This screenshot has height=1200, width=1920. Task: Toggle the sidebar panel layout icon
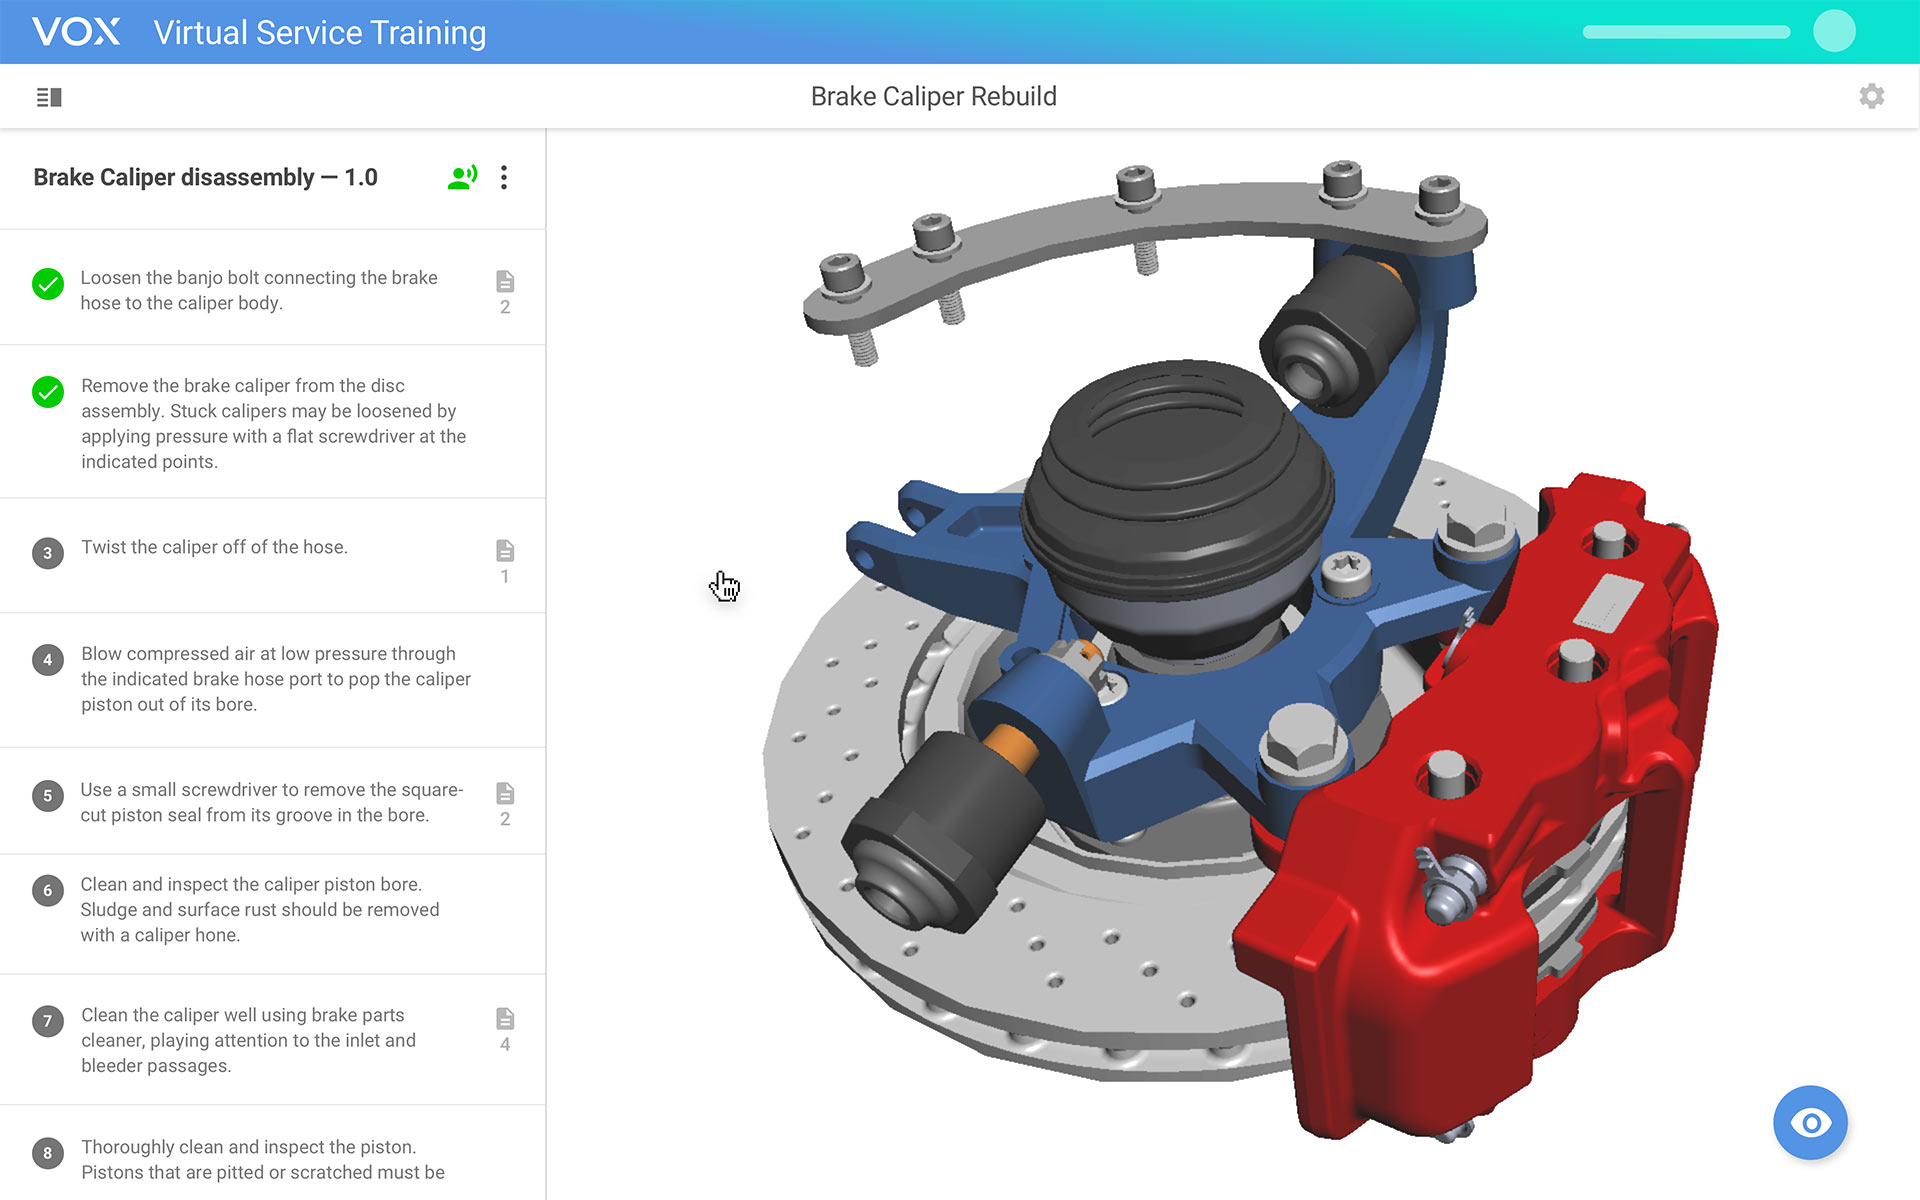pos(47,96)
